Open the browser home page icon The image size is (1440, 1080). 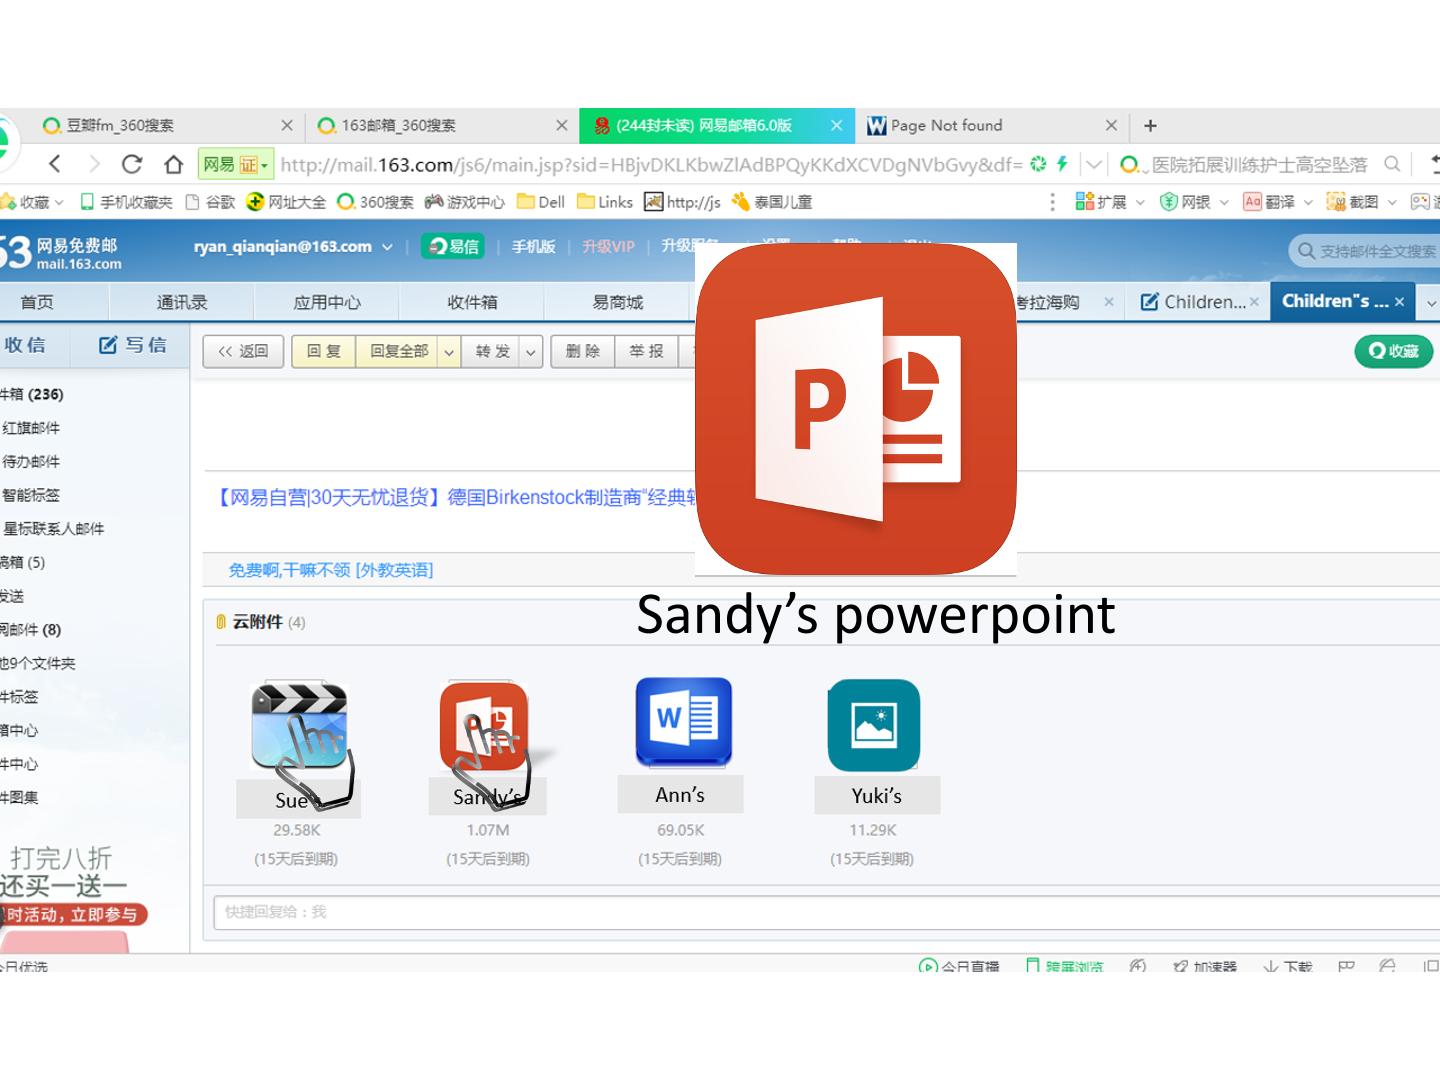click(x=174, y=164)
